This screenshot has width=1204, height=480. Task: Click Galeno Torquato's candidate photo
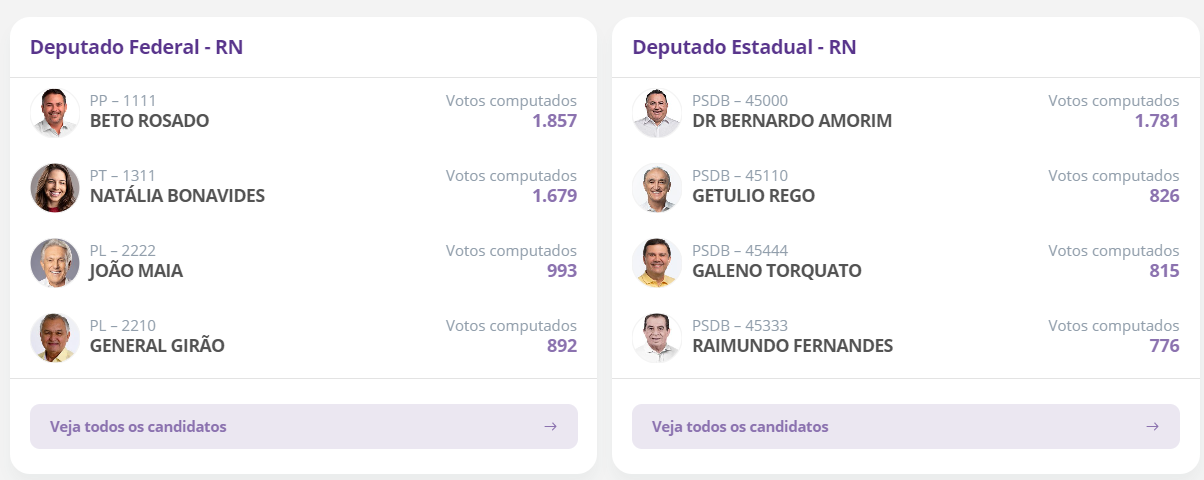pyautogui.click(x=657, y=262)
